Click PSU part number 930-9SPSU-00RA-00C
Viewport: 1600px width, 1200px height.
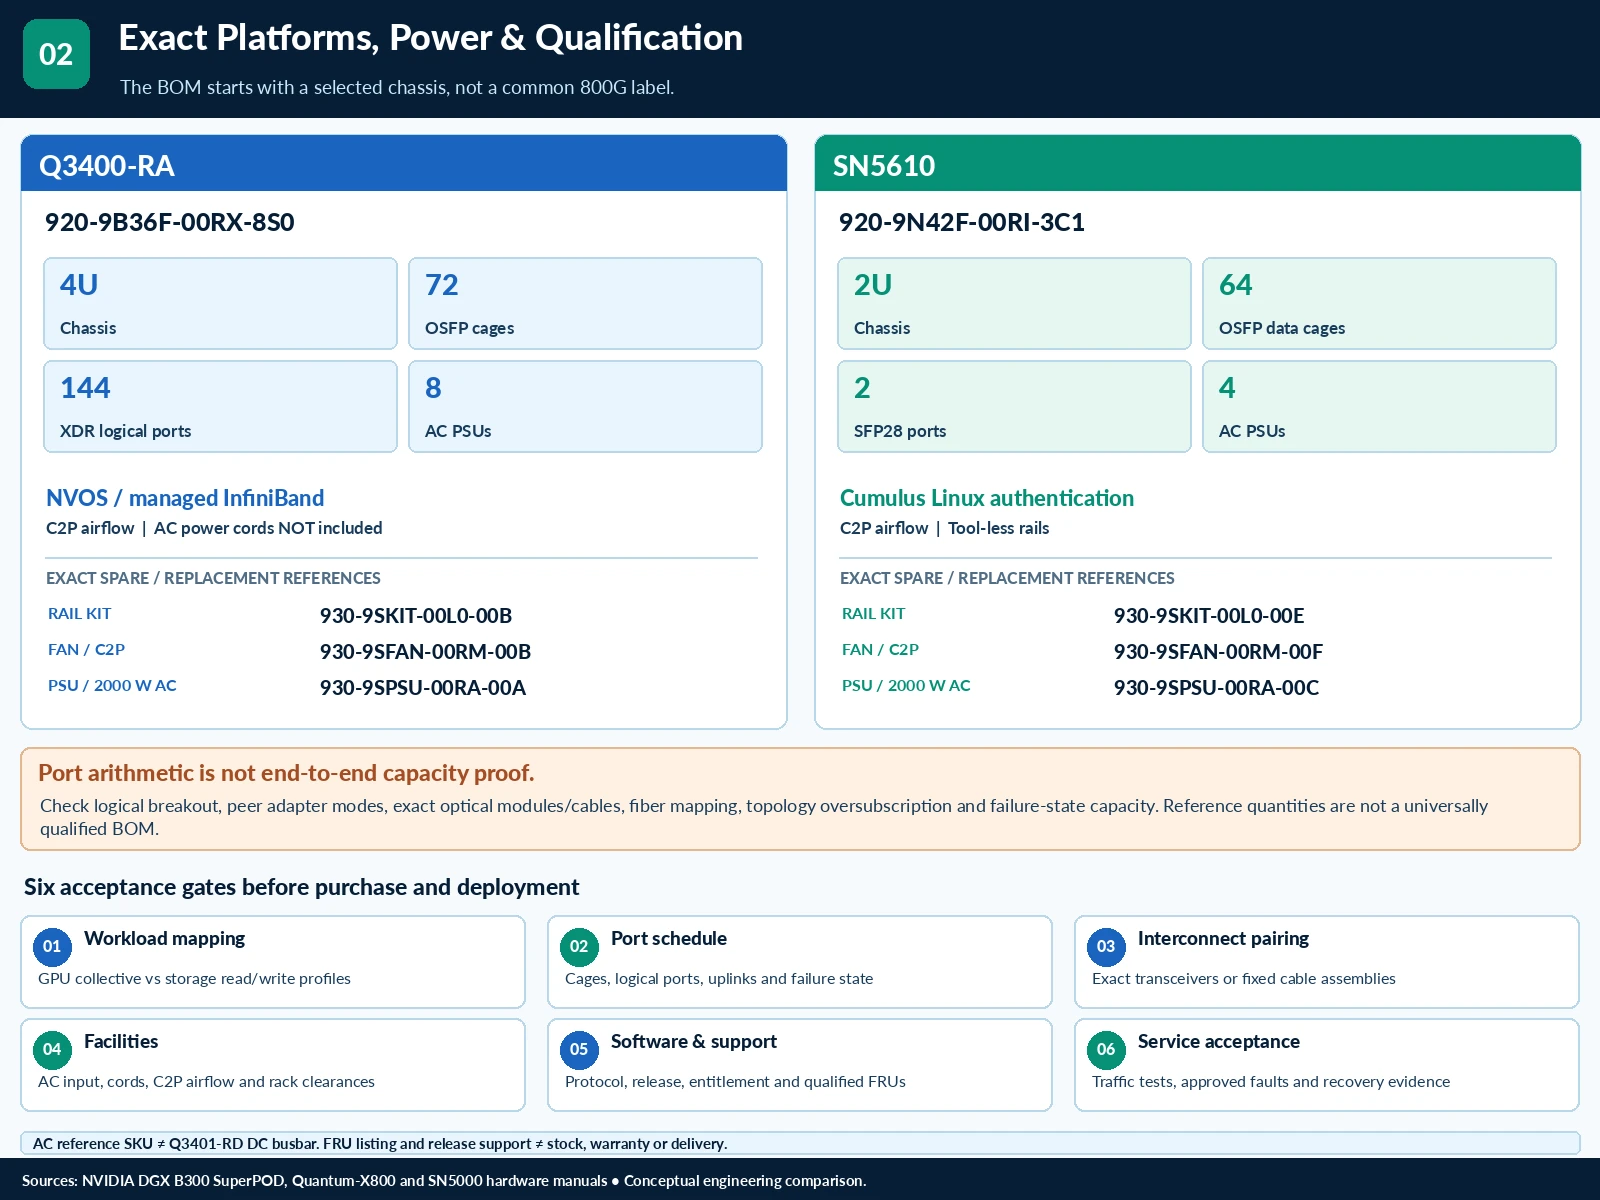coord(1216,688)
